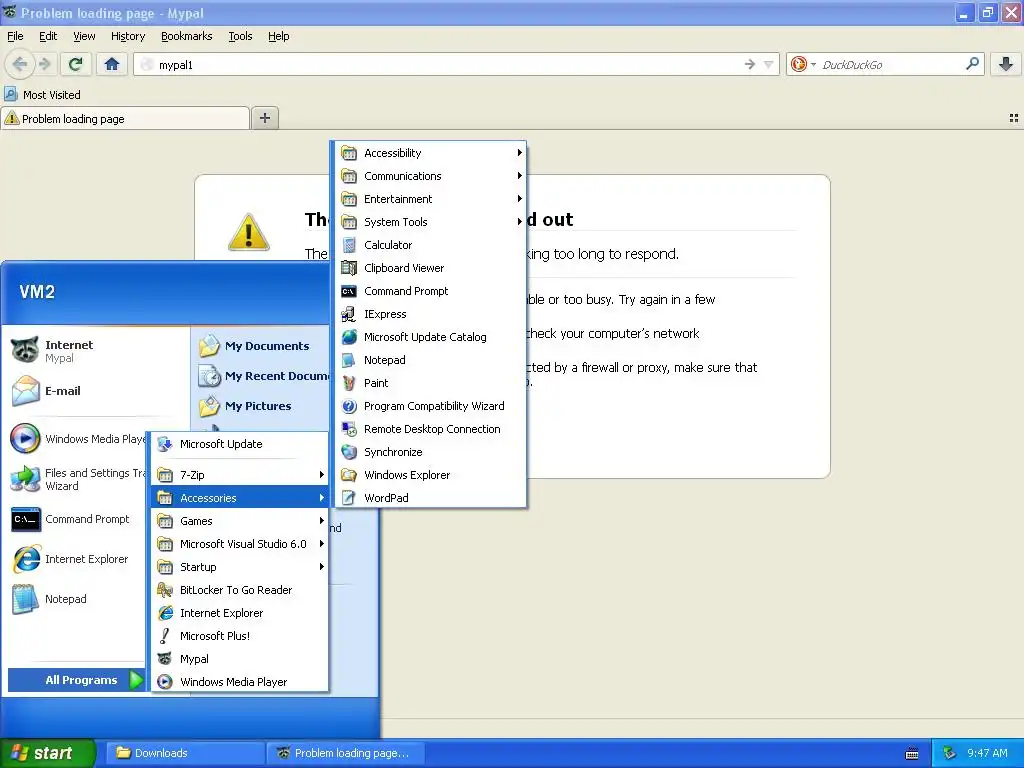This screenshot has width=1024, height=768.
Task: Launch Calculator from Accessories menu
Action: pos(430,245)
